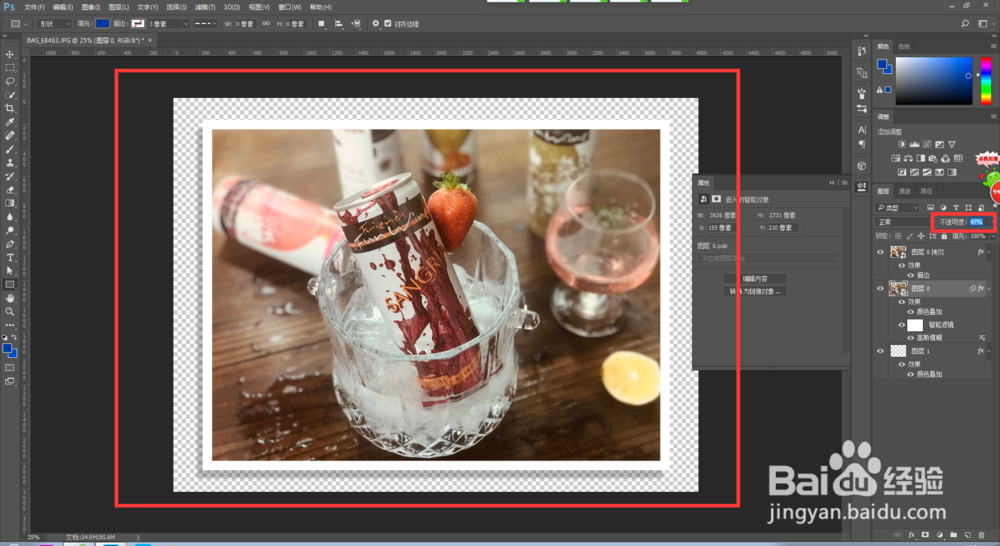Select the Blur tool
1000x546 pixels.
tap(10, 217)
